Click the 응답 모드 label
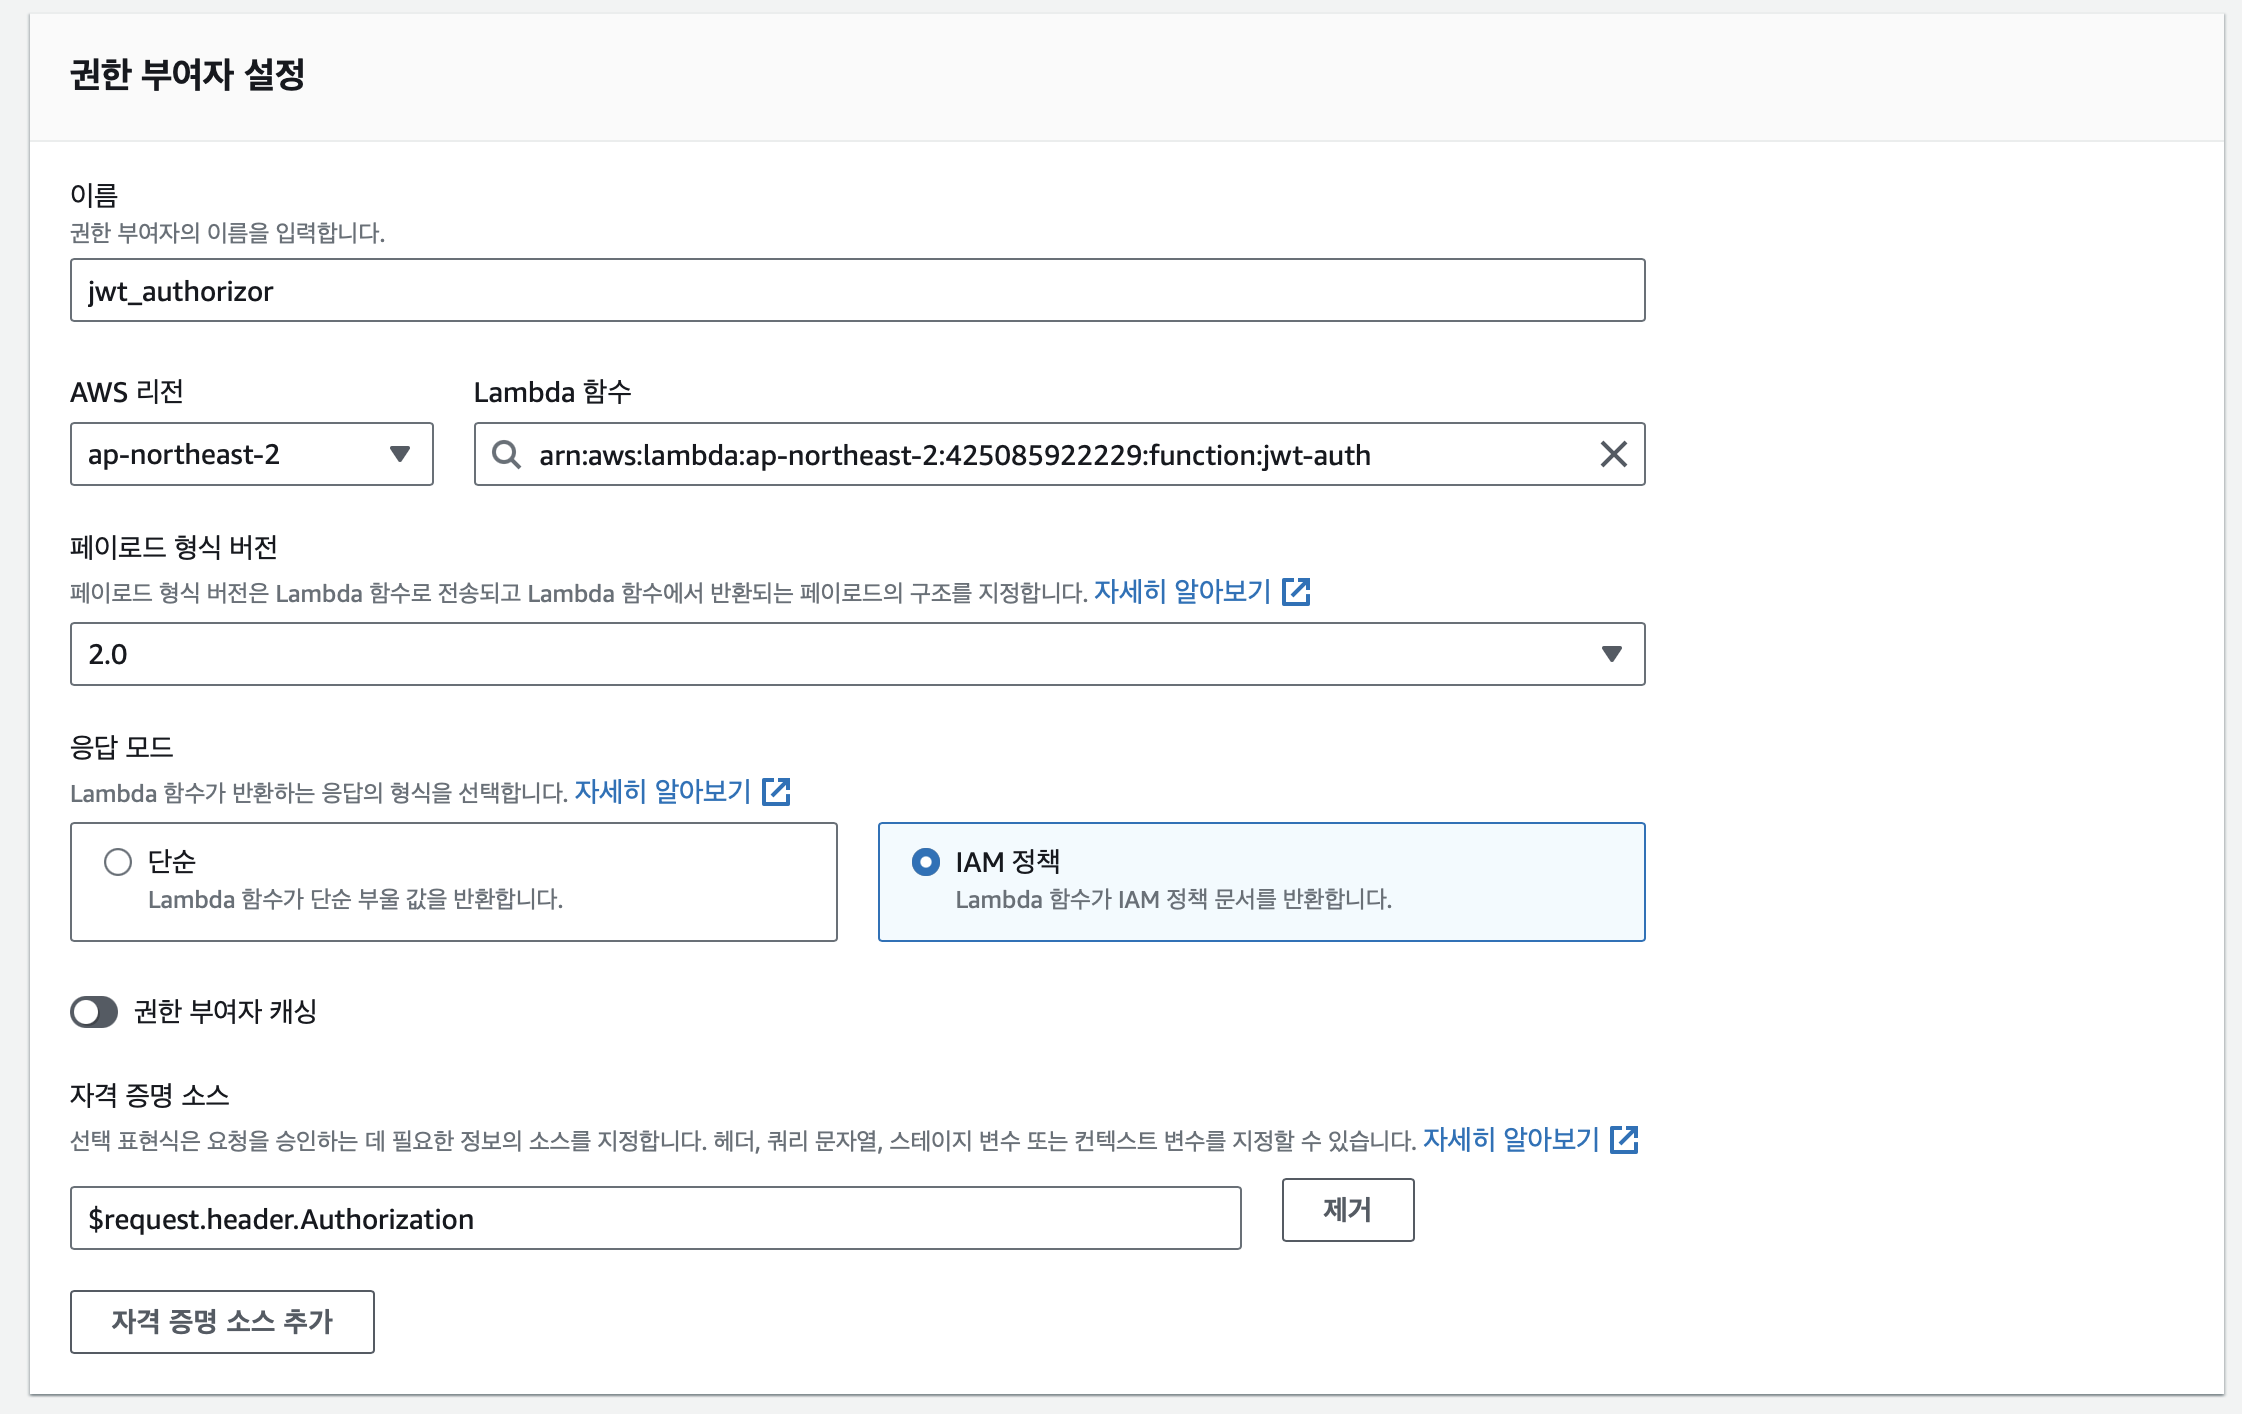2242x1414 pixels. 122,747
